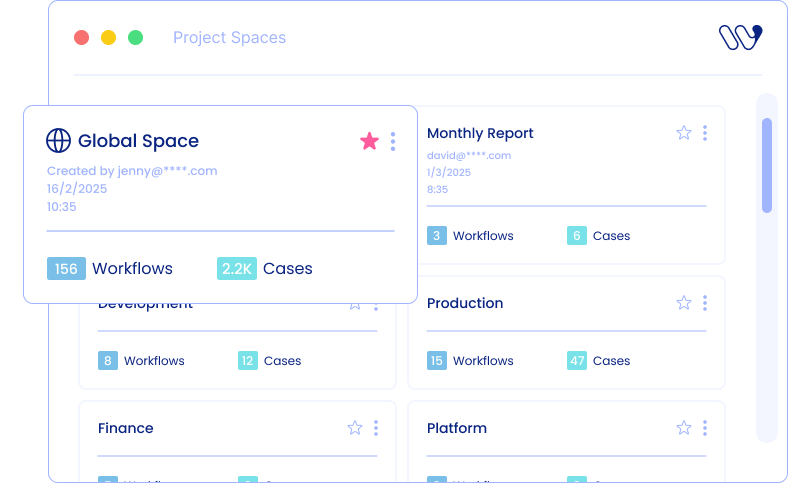810x486 pixels.
Task: Expand the Production more options menu
Action: [x=705, y=303]
